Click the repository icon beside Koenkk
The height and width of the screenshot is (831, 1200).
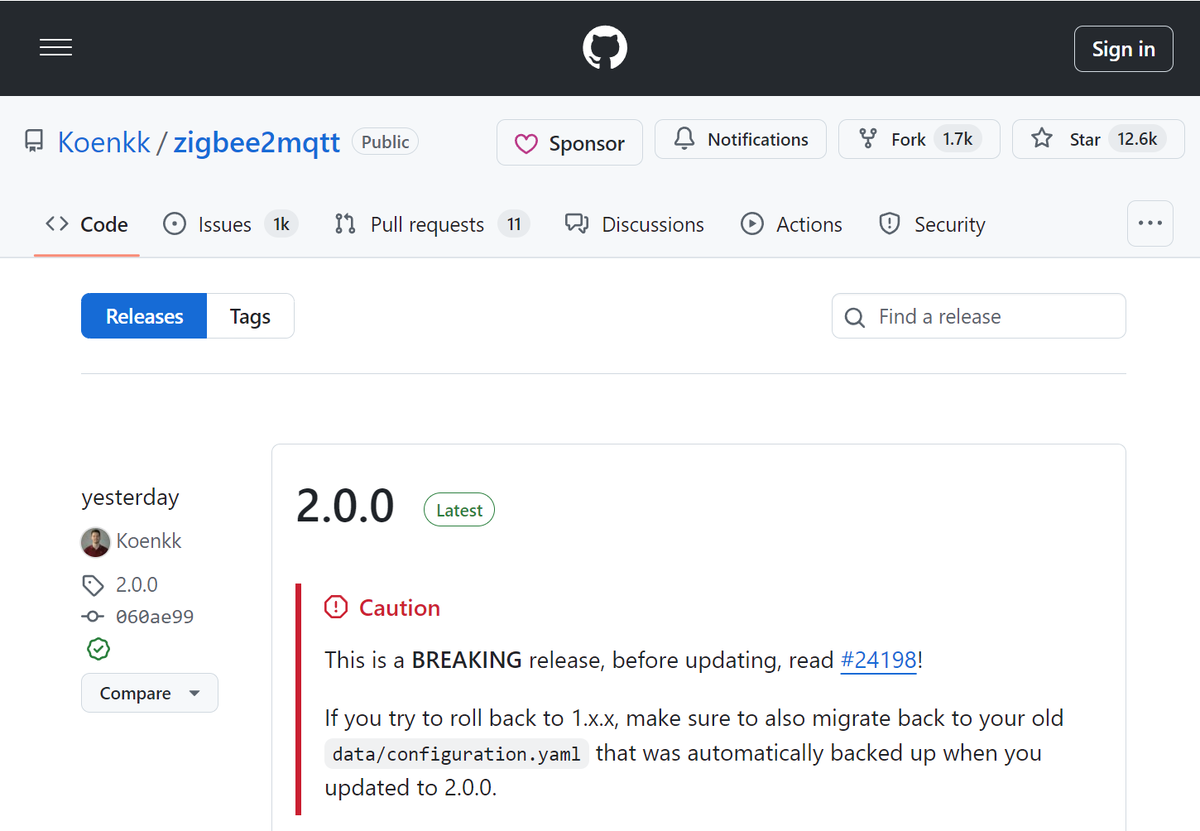click(x=35, y=141)
